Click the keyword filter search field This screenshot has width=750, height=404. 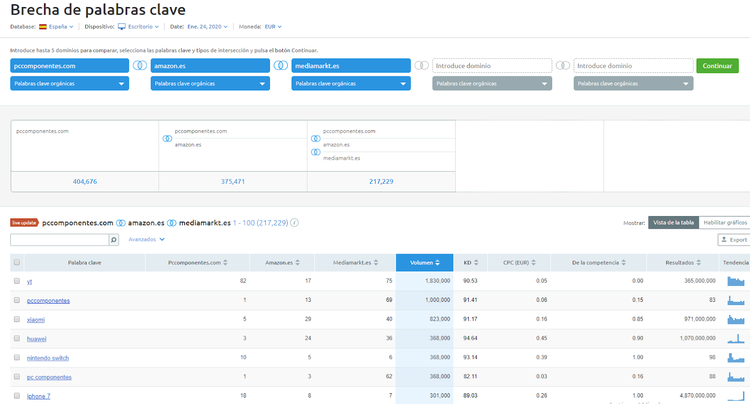(59, 240)
